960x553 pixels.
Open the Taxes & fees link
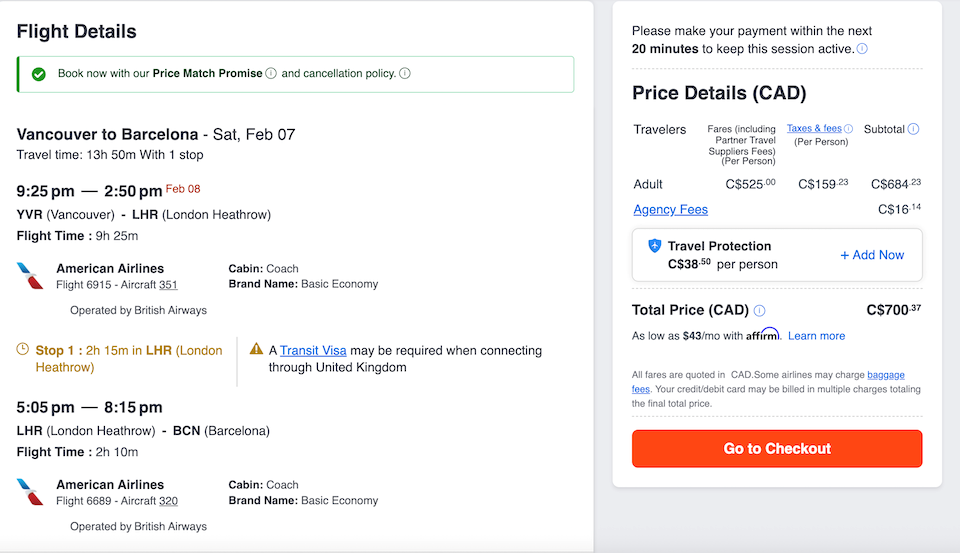pos(814,129)
